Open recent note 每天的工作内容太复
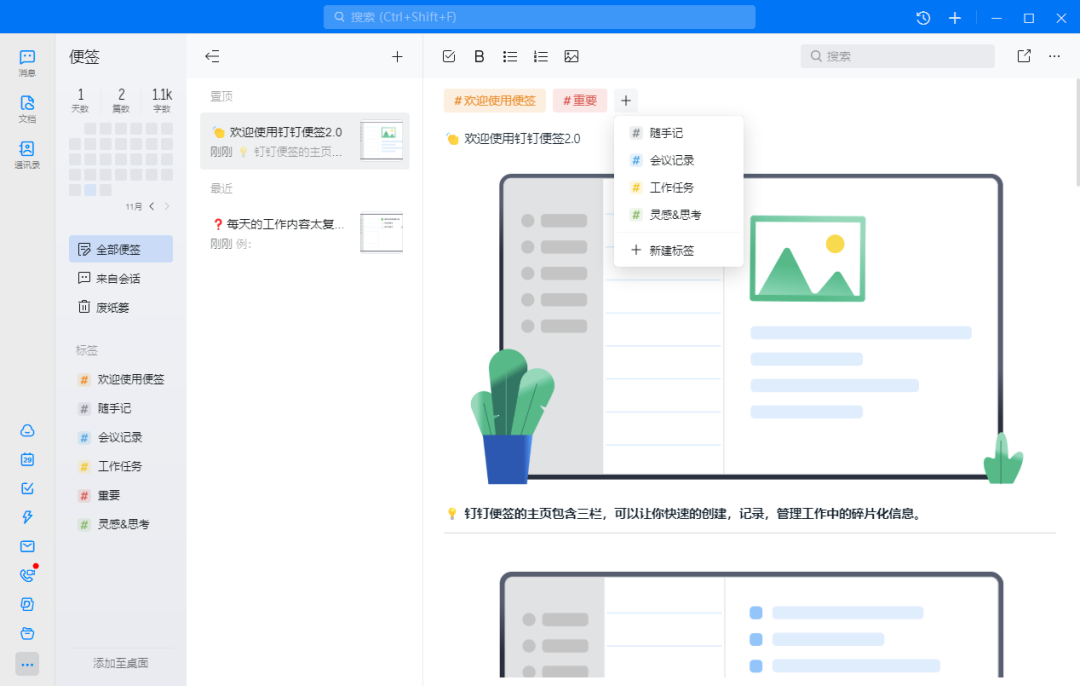 click(304, 233)
